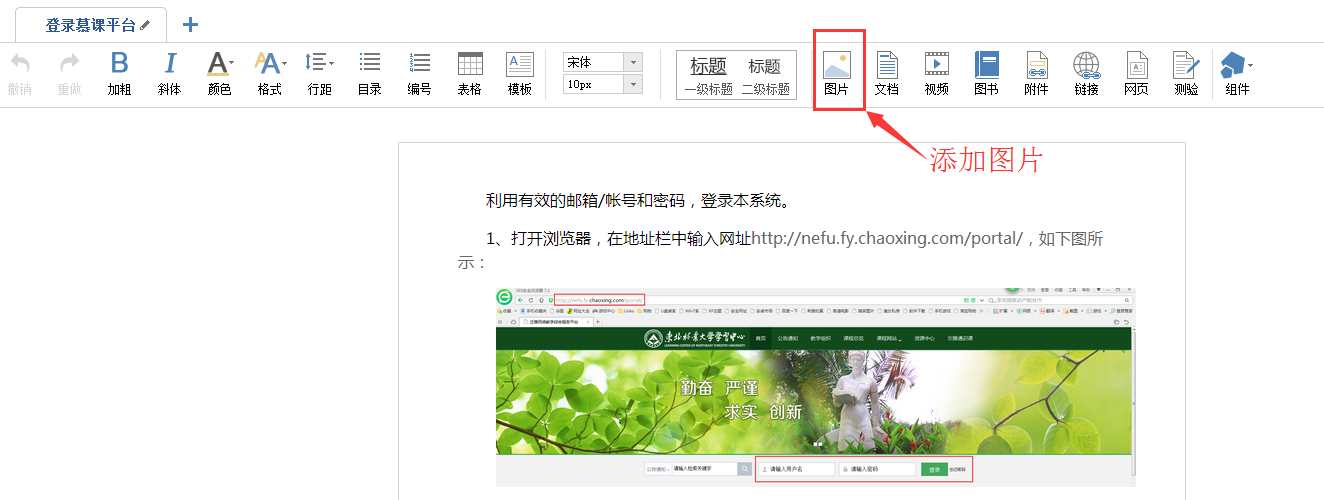Click the Picture (图片) insert icon
The width and height of the screenshot is (1324, 500).
837,65
